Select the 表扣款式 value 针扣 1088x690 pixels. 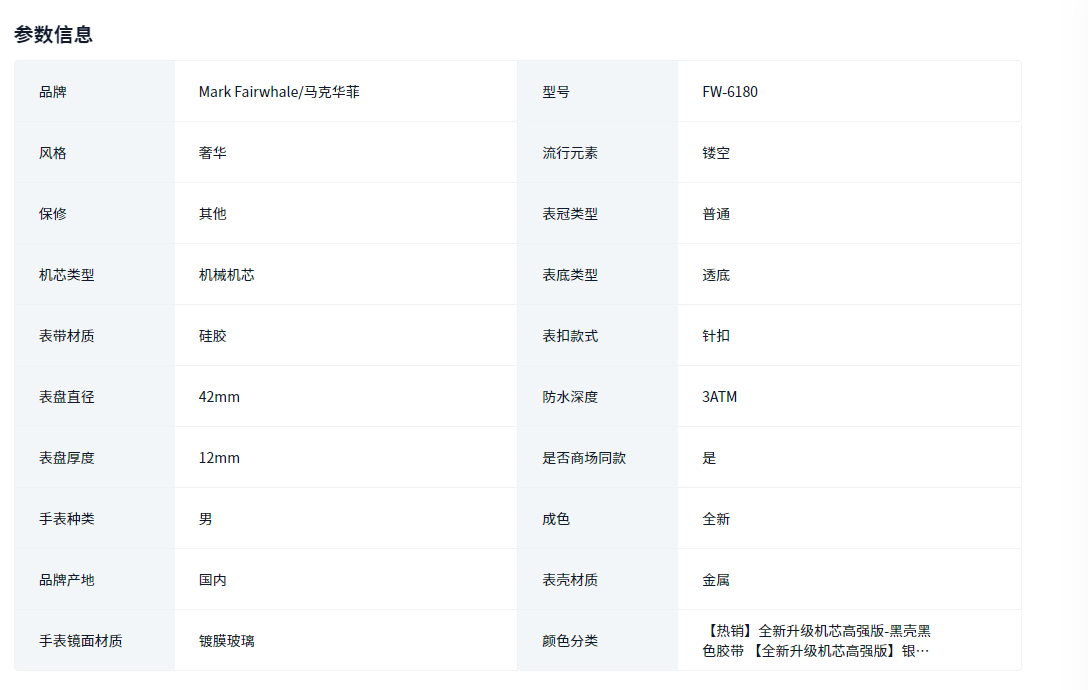pyautogui.click(x=716, y=336)
